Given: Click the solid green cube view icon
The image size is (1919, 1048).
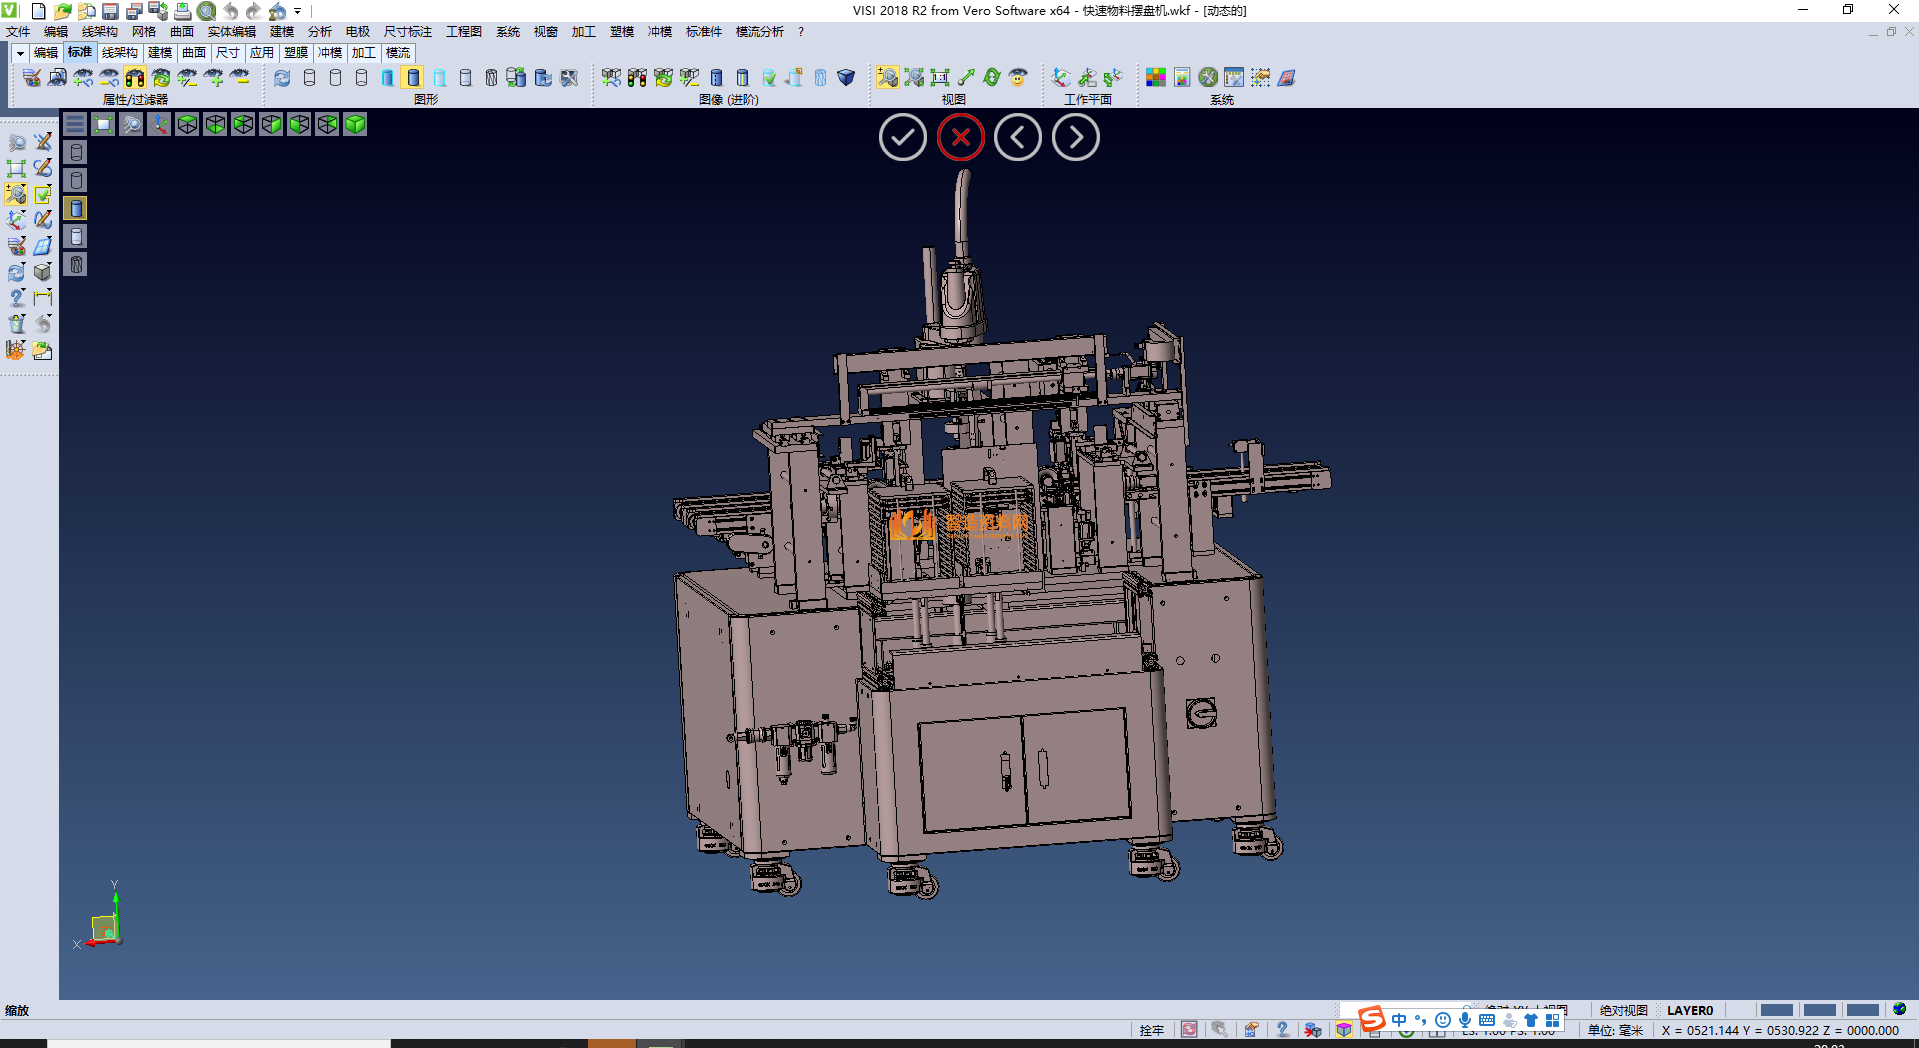Looking at the screenshot, I should (355, 124).
